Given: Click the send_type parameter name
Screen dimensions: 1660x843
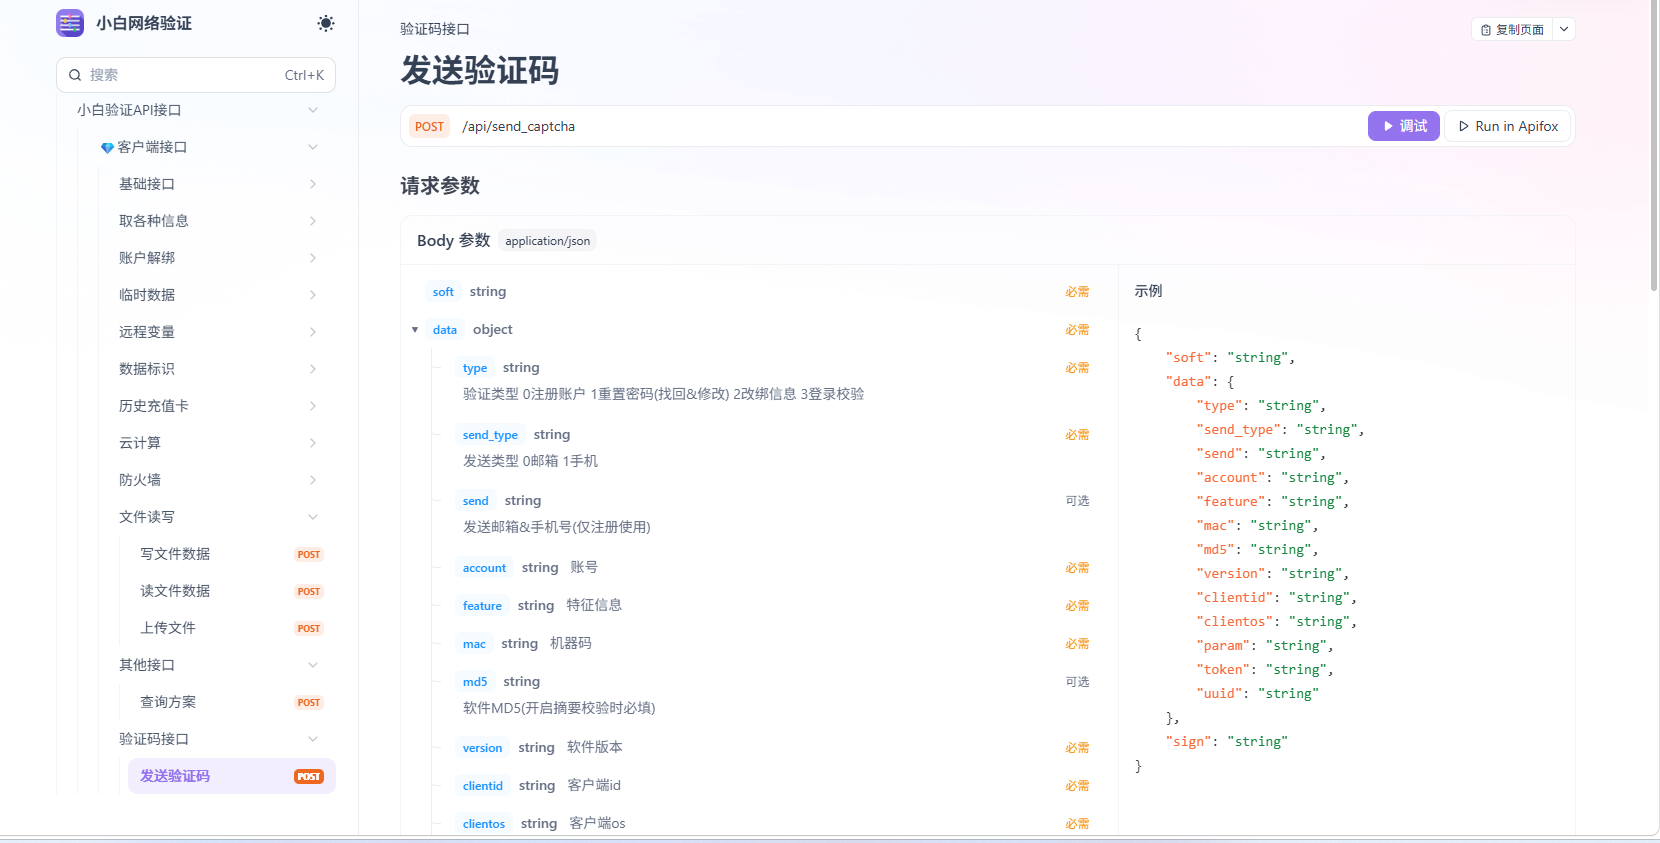Looking at the screenshot, I should pos(490,435).
